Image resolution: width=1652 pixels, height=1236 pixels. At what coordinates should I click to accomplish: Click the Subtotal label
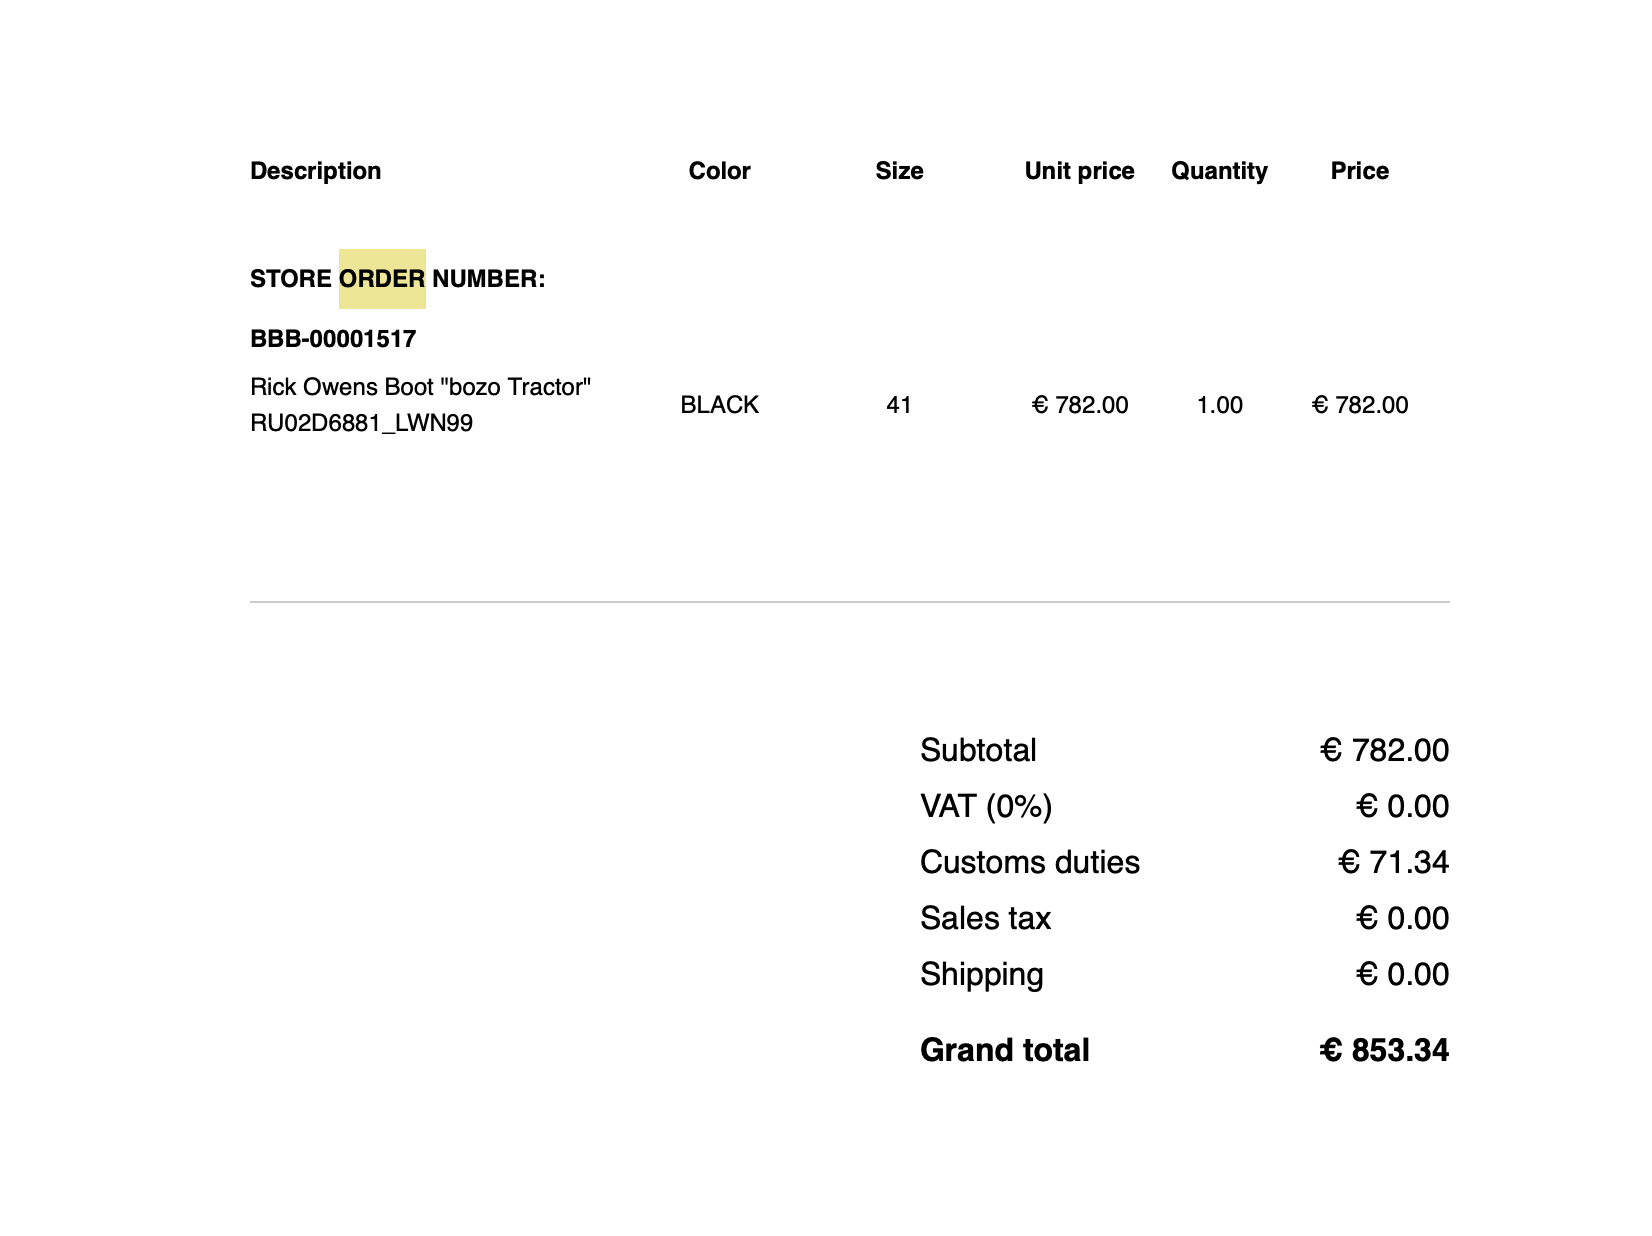978,750
